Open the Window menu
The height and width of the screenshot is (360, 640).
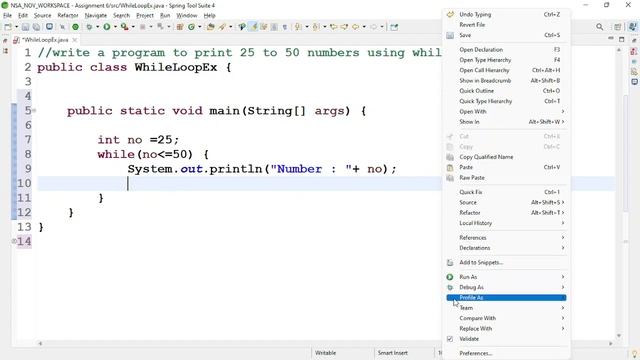[x=187, y=16]
